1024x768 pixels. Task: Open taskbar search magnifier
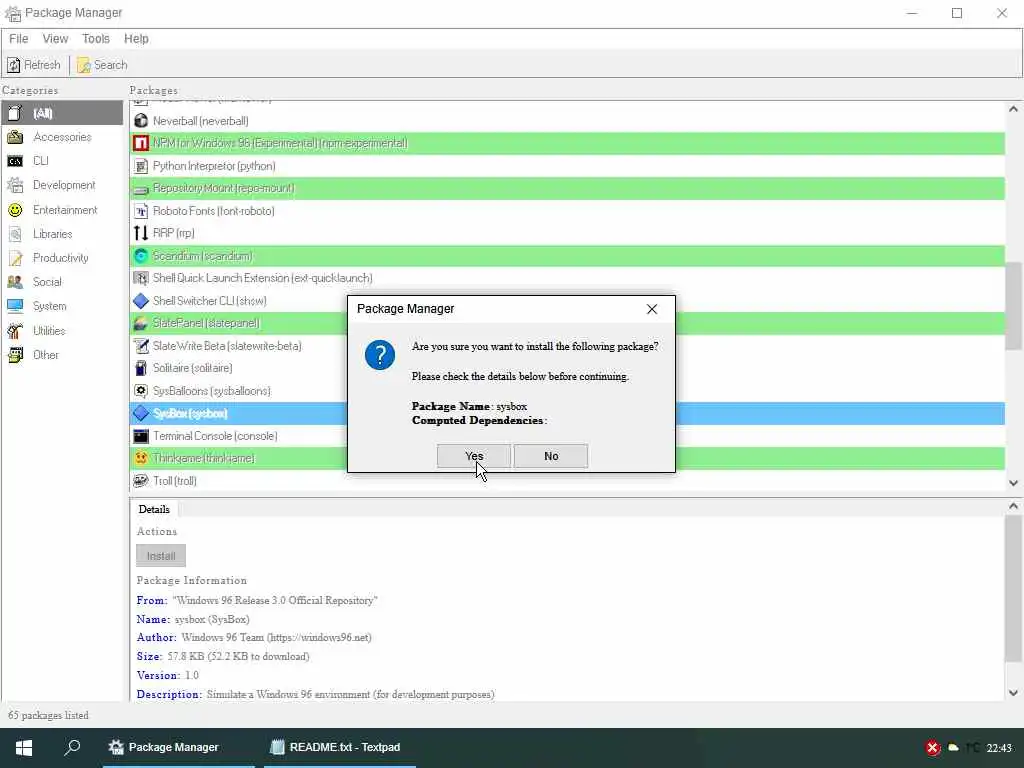(72, 747)
